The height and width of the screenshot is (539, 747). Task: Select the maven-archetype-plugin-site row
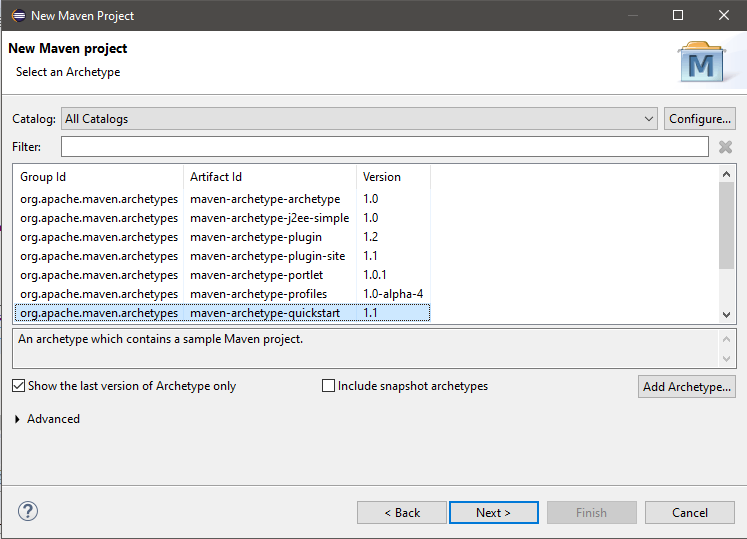coord(222,256)
